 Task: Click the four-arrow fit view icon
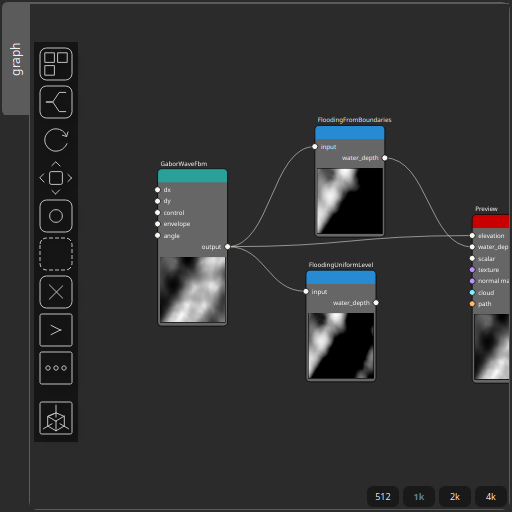[56, 178]
